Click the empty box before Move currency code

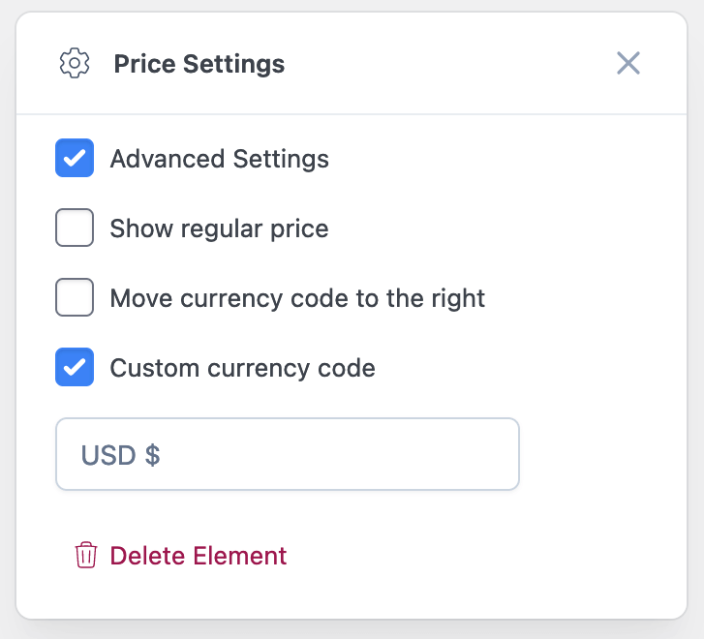pos(75,298)
